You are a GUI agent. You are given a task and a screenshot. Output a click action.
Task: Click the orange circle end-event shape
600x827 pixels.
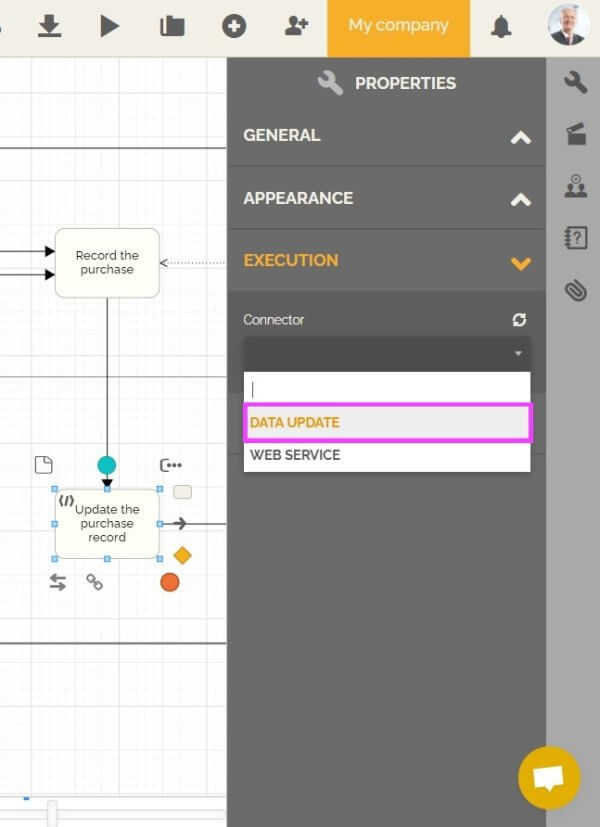coord(170,582)
